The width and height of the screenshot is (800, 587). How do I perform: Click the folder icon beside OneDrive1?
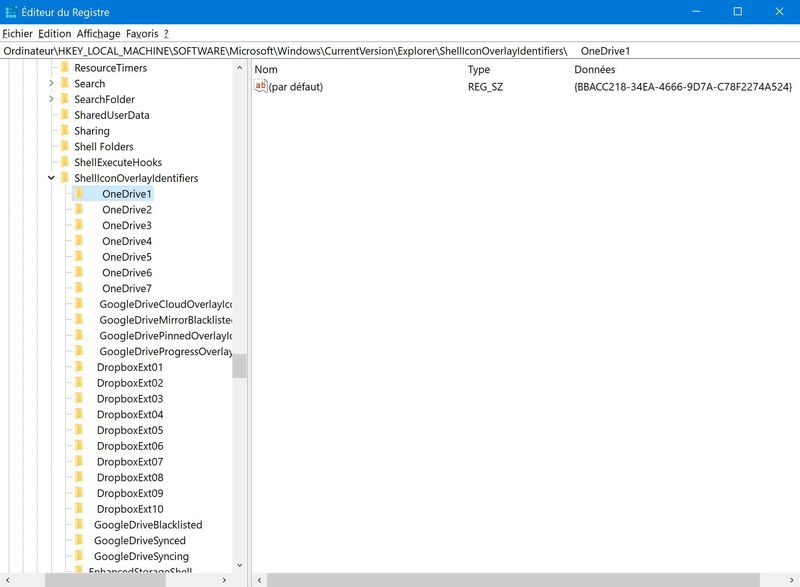80,194
